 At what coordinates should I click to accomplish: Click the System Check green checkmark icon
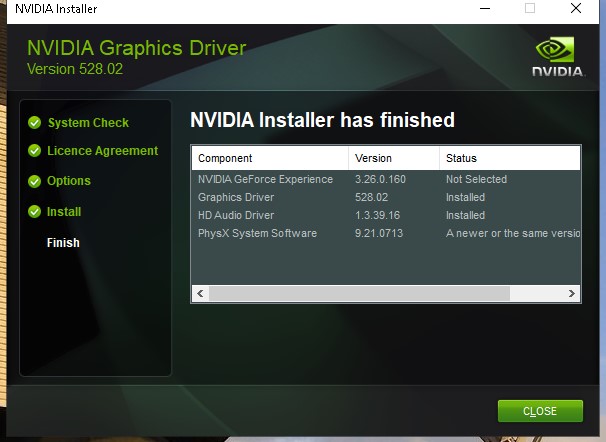pos(34,122)
